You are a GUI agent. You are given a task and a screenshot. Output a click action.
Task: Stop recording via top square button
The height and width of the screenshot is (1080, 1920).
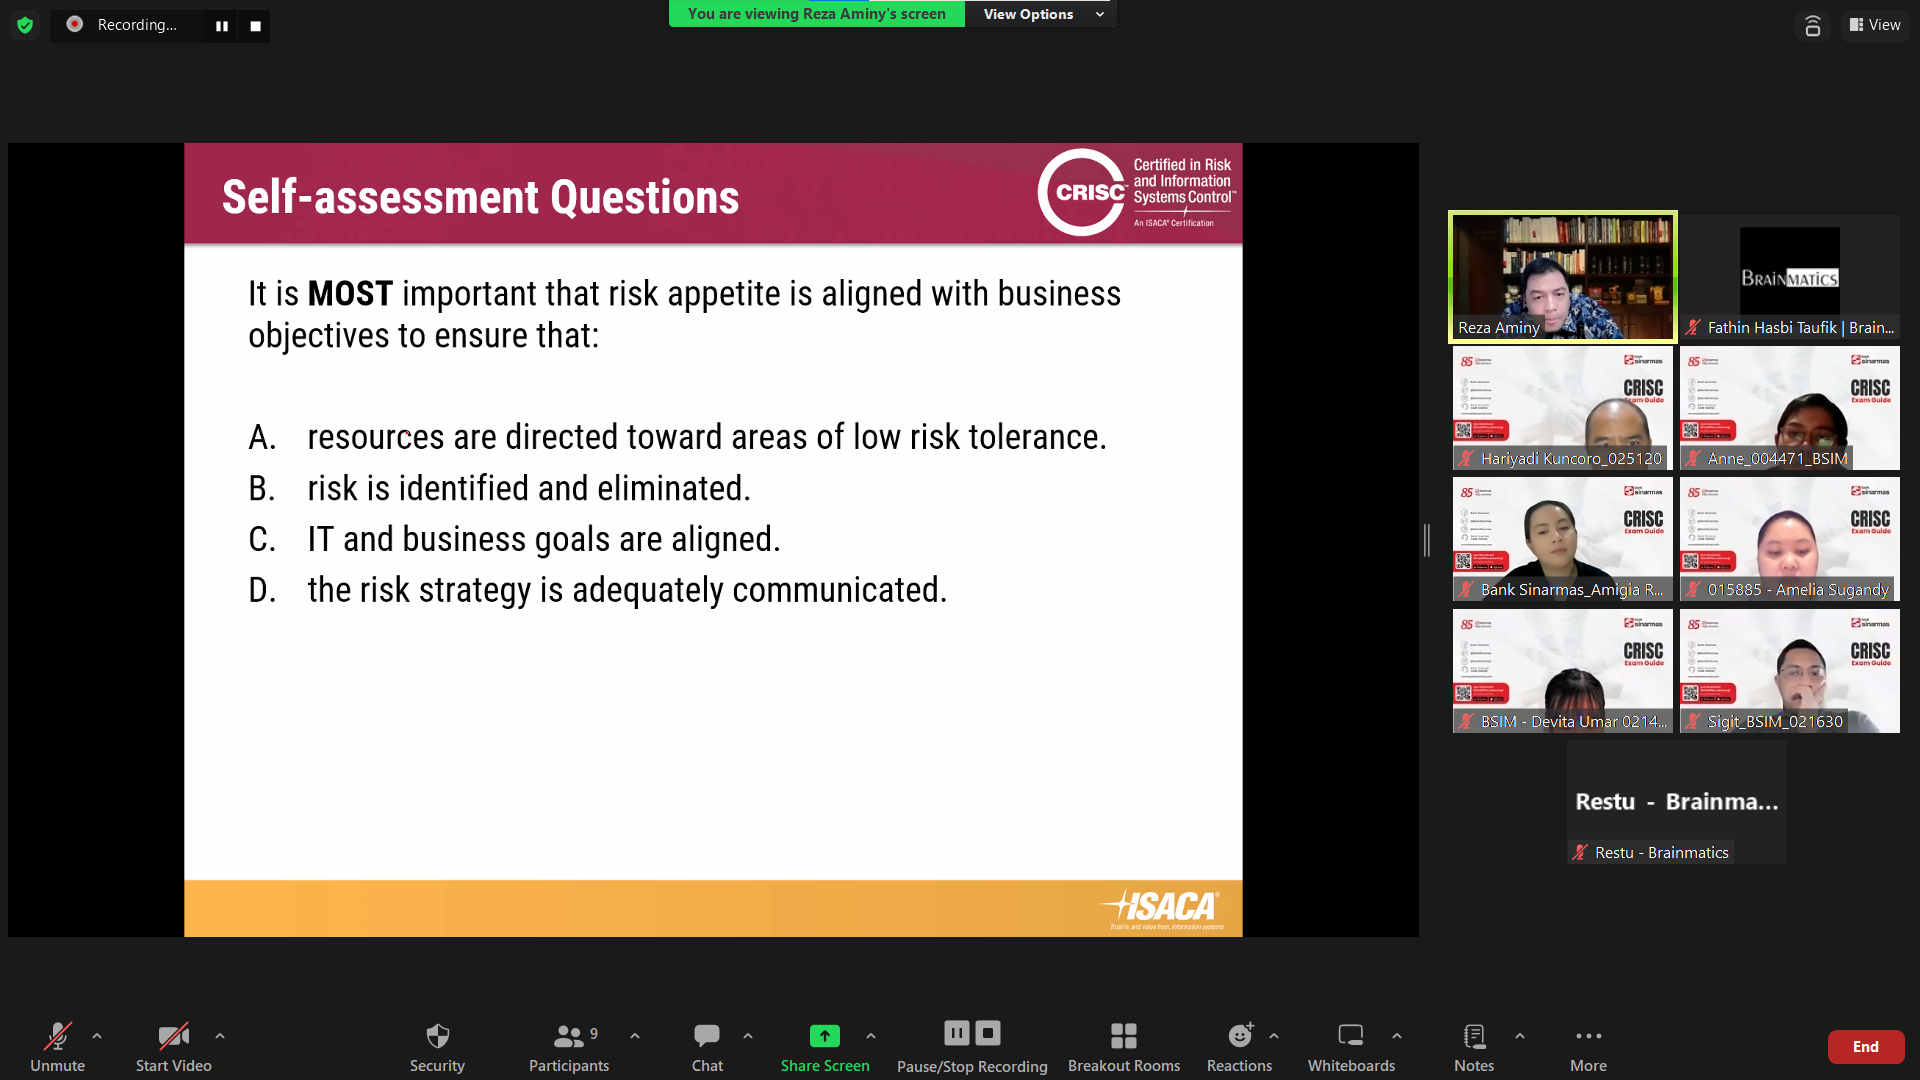(x=255, y=26)
